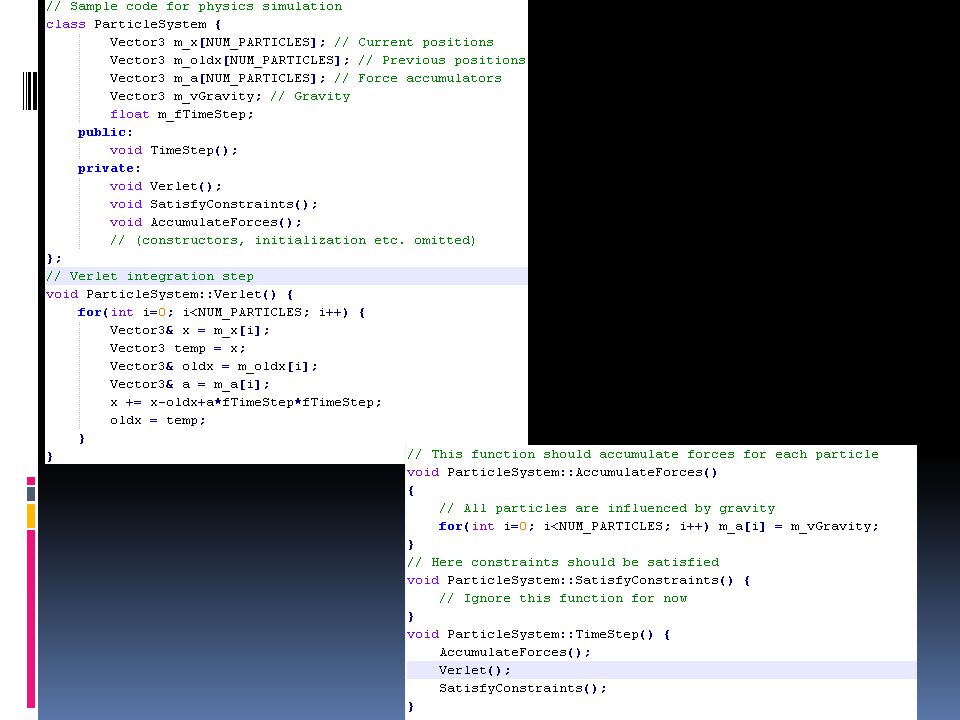Image resolution: width=960 pixels, height=720 pixels.
Task: Click the highlighted comment "// Verlet integration step"
Action: pyautogui.click(x=150, y=277)
